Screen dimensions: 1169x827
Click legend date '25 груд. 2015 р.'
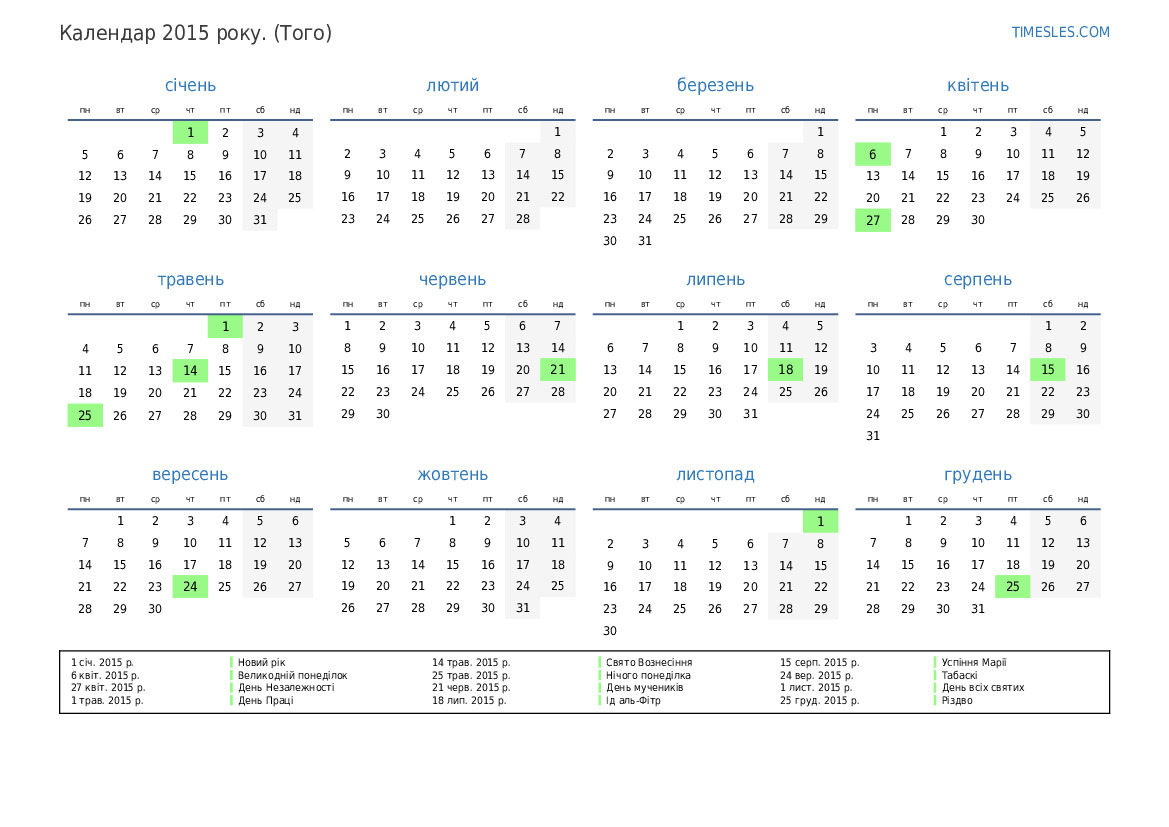click(819, 700)
